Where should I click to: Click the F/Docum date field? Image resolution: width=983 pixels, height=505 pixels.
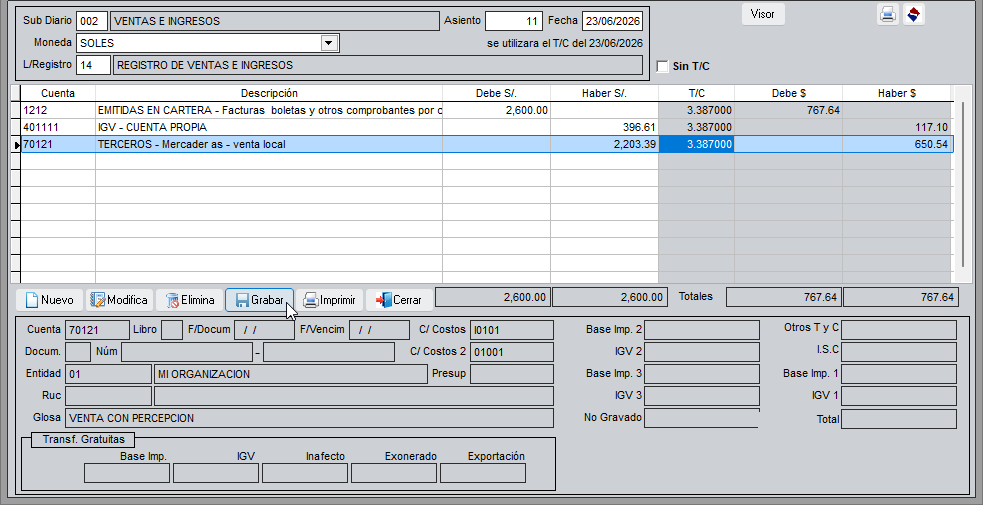[x=264, y=330]
